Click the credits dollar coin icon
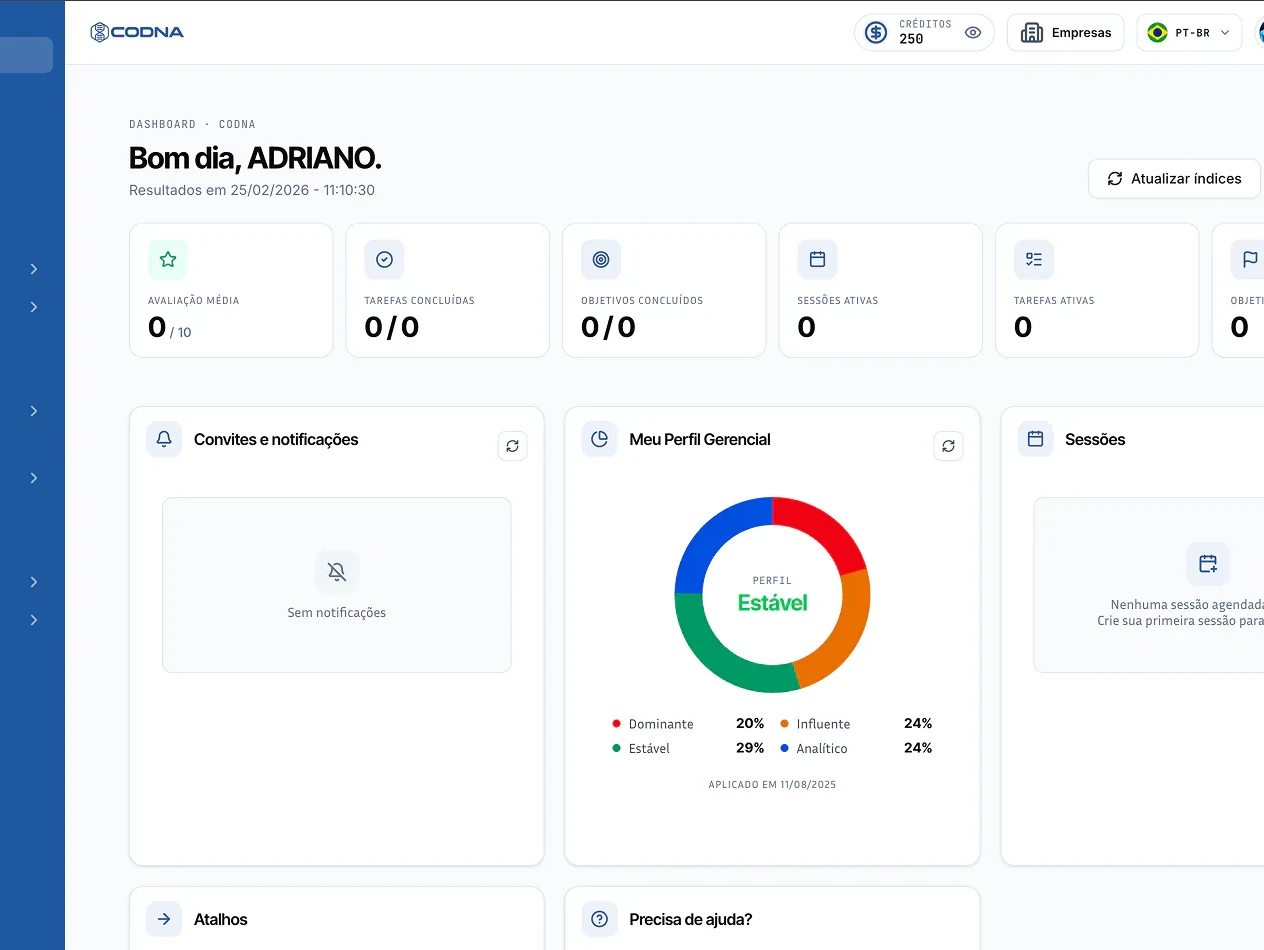This screenshot has height=950, width=1264. point(876,32)
